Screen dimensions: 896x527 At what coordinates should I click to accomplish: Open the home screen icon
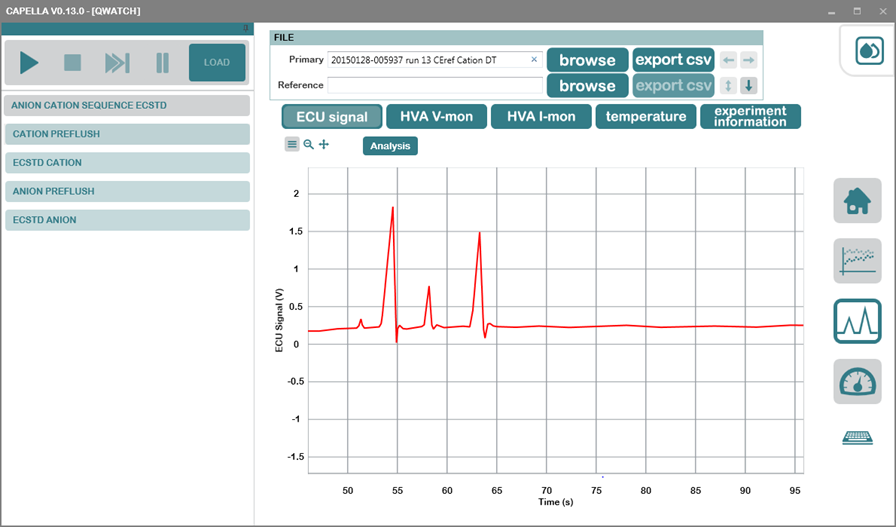point(857,201)
